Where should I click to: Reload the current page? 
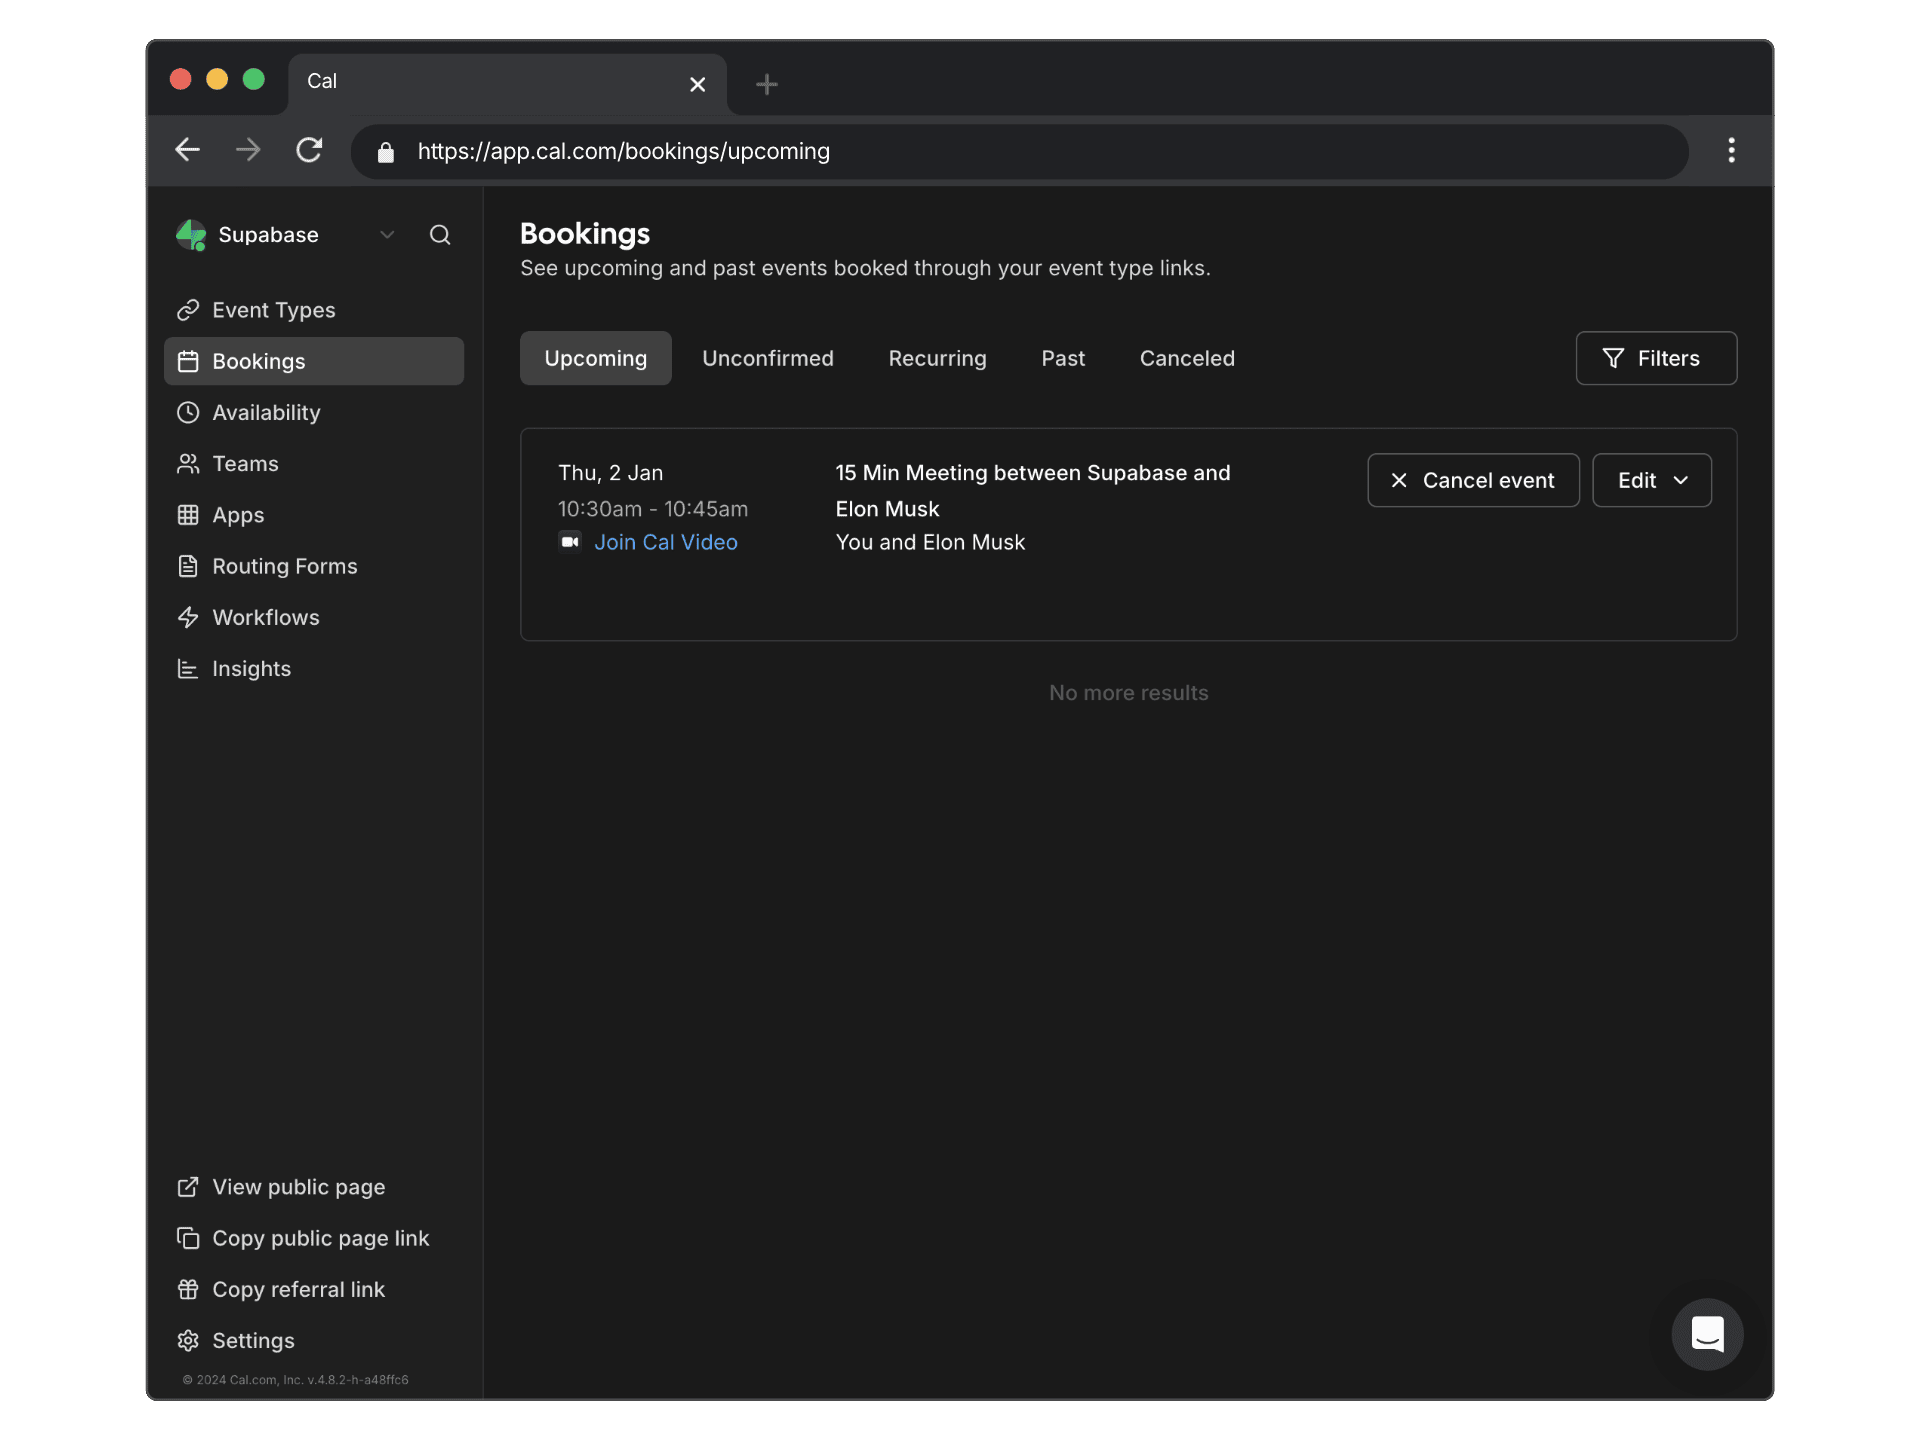point(309,150)
